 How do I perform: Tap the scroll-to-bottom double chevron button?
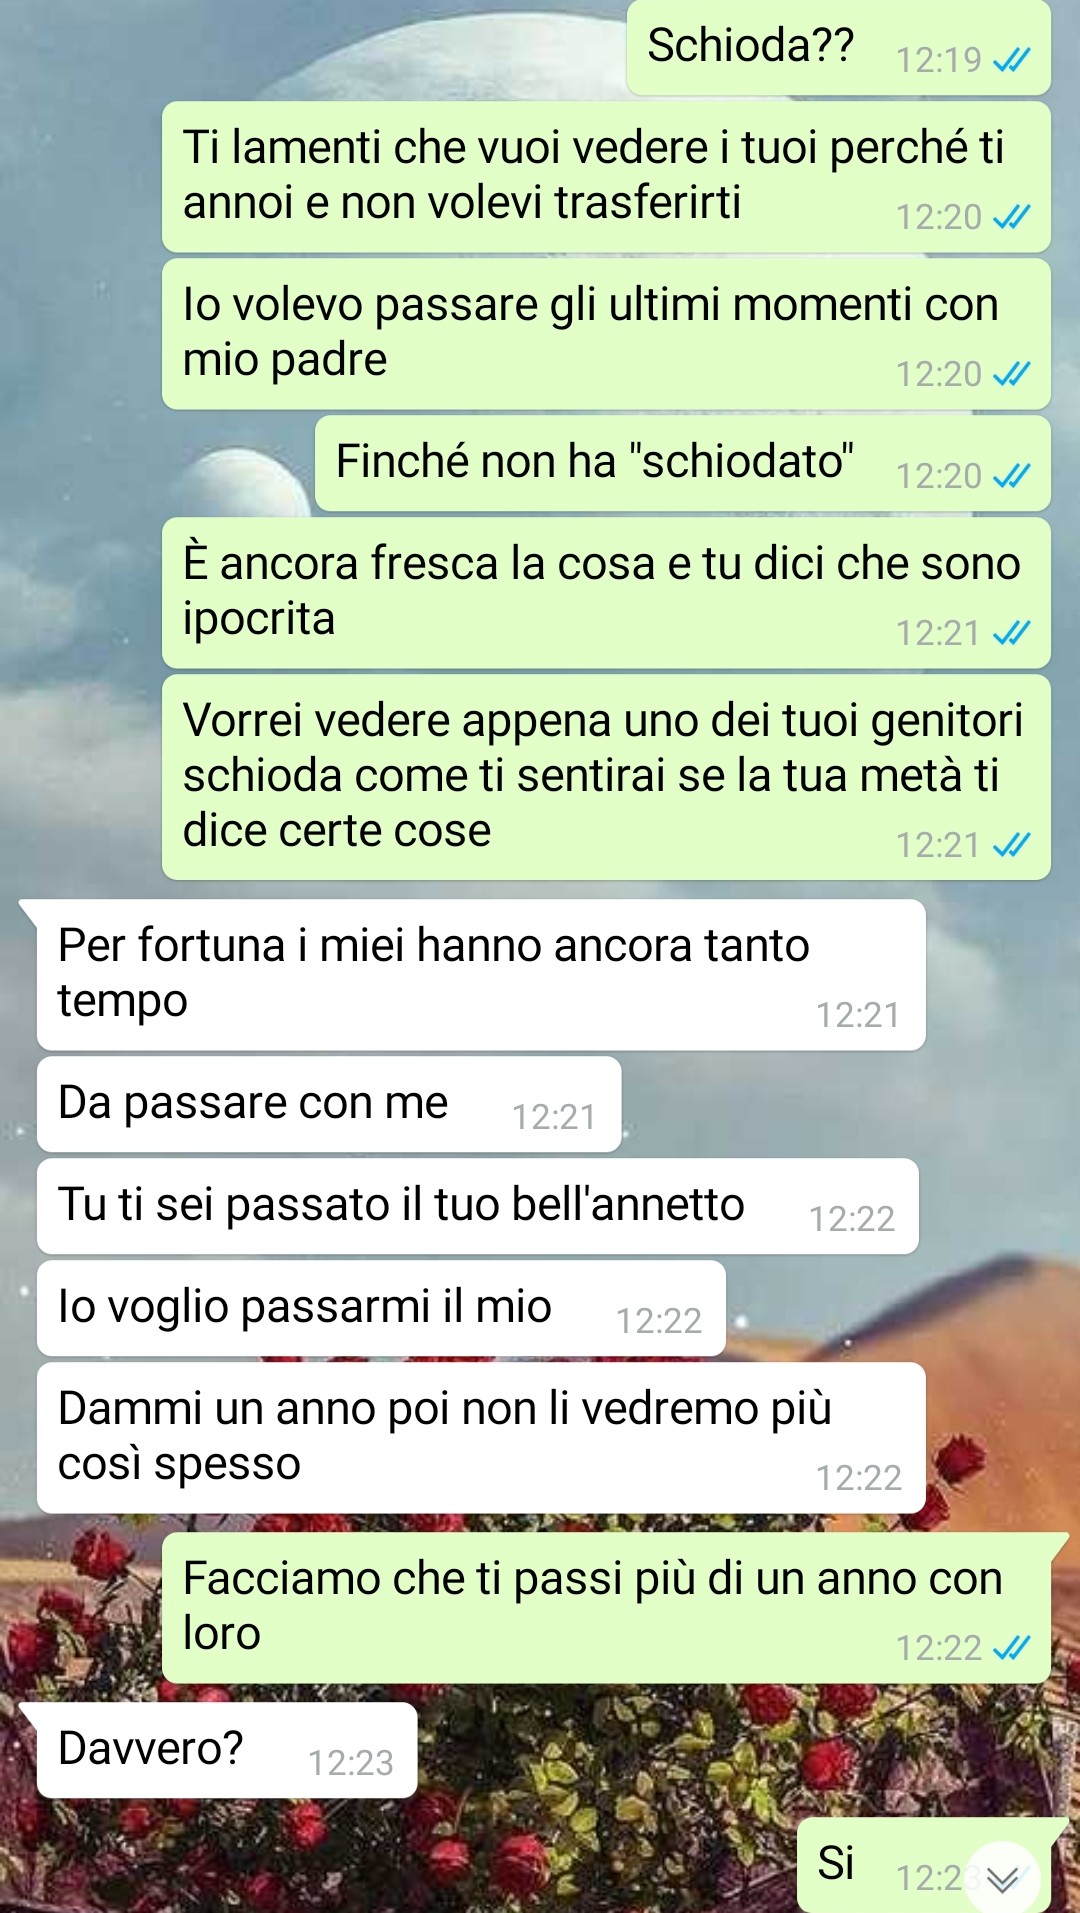coord(1002,1879)
